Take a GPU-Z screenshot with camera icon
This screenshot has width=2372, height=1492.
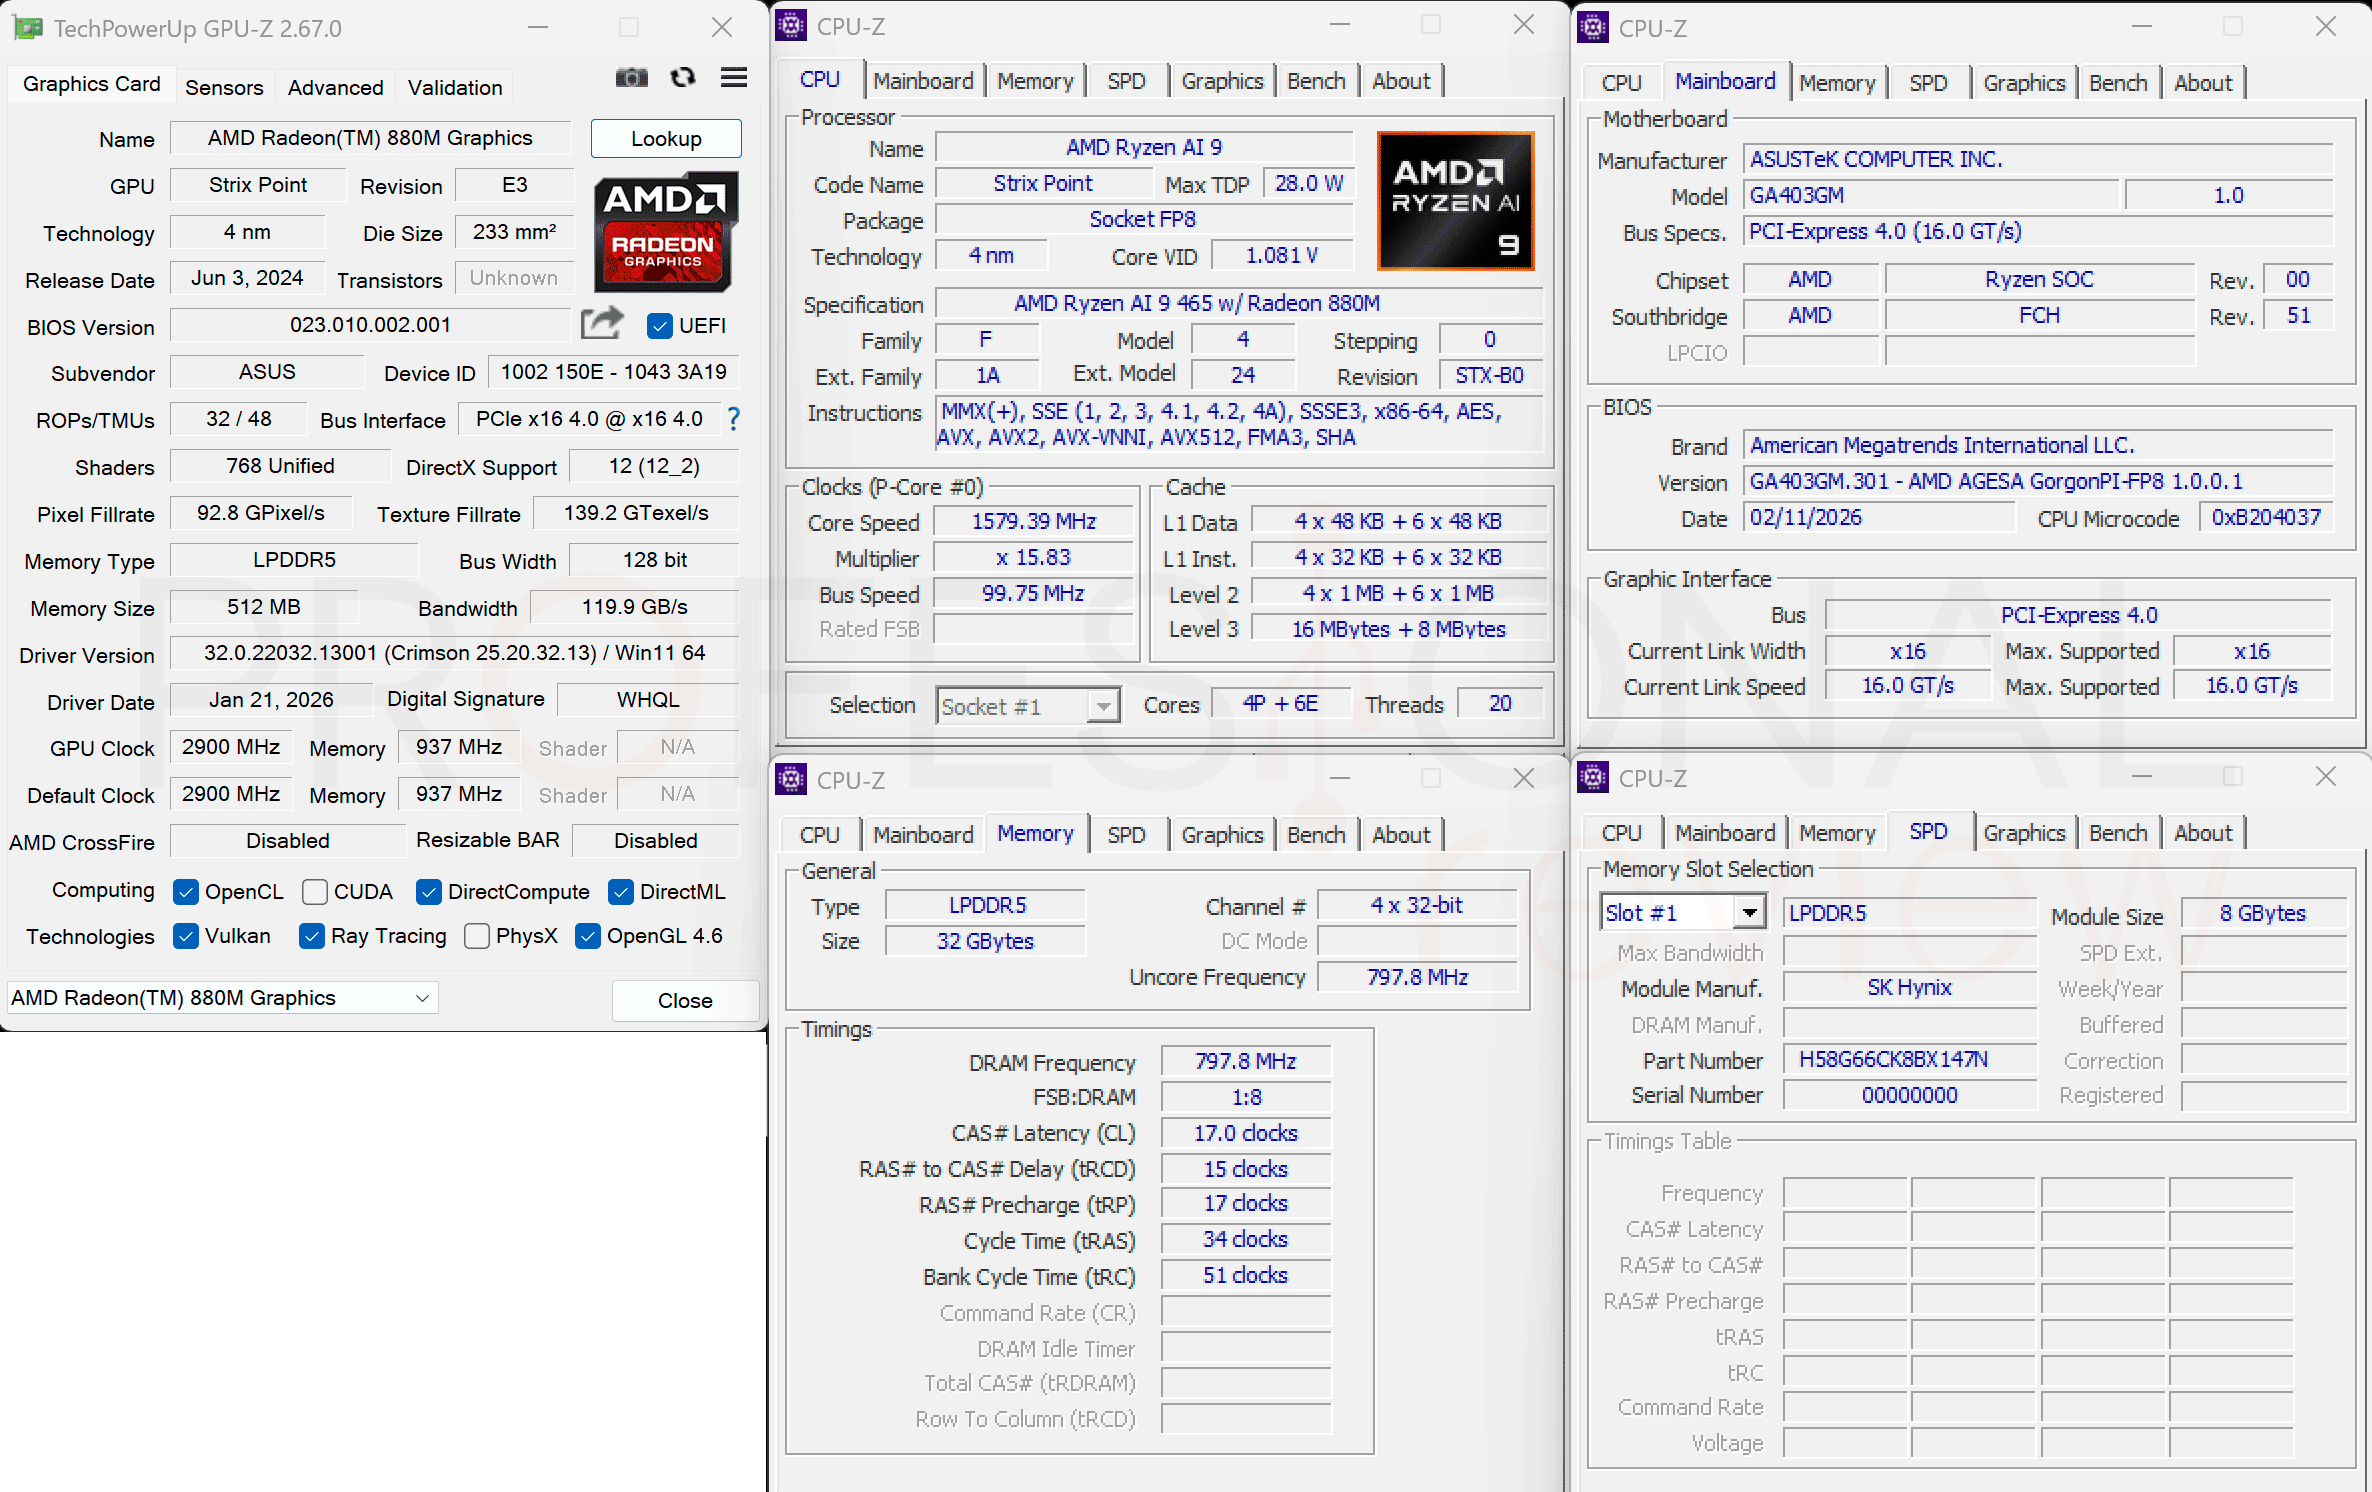coord(631,78)
